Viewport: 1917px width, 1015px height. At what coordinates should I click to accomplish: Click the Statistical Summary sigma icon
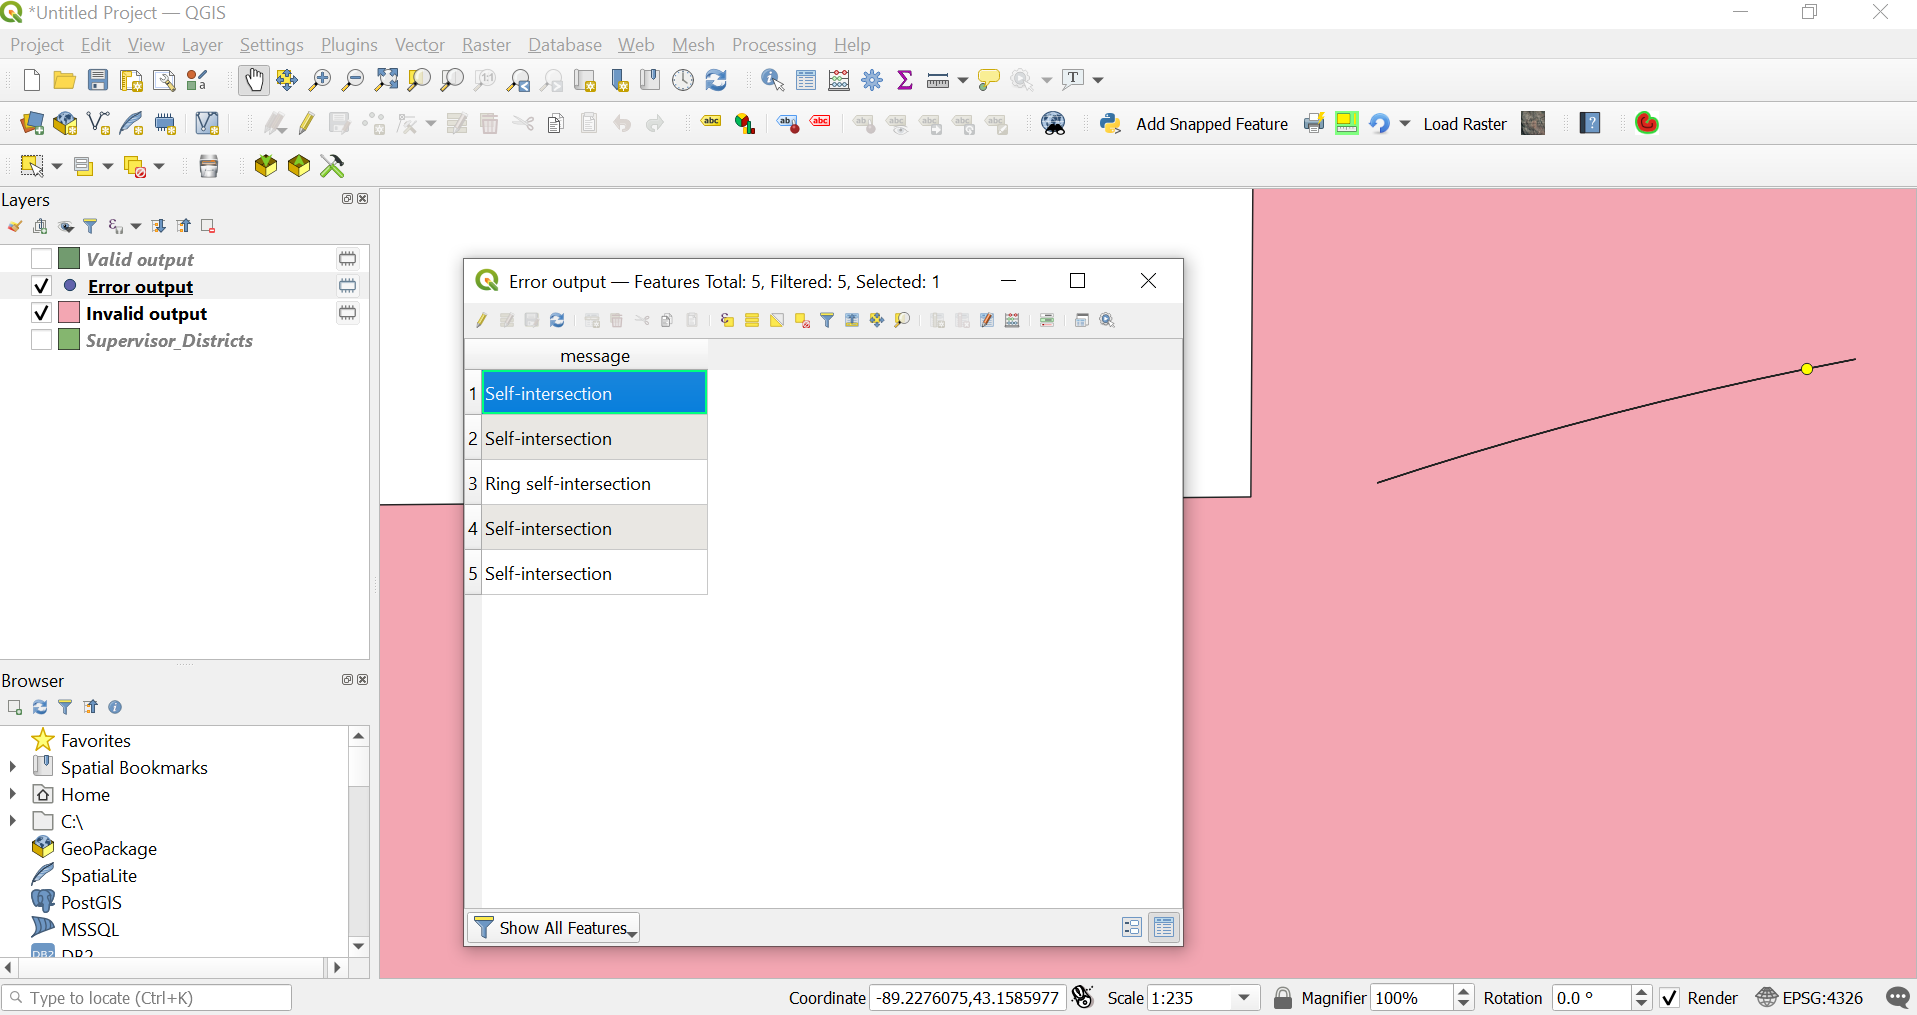click(905, 80)
